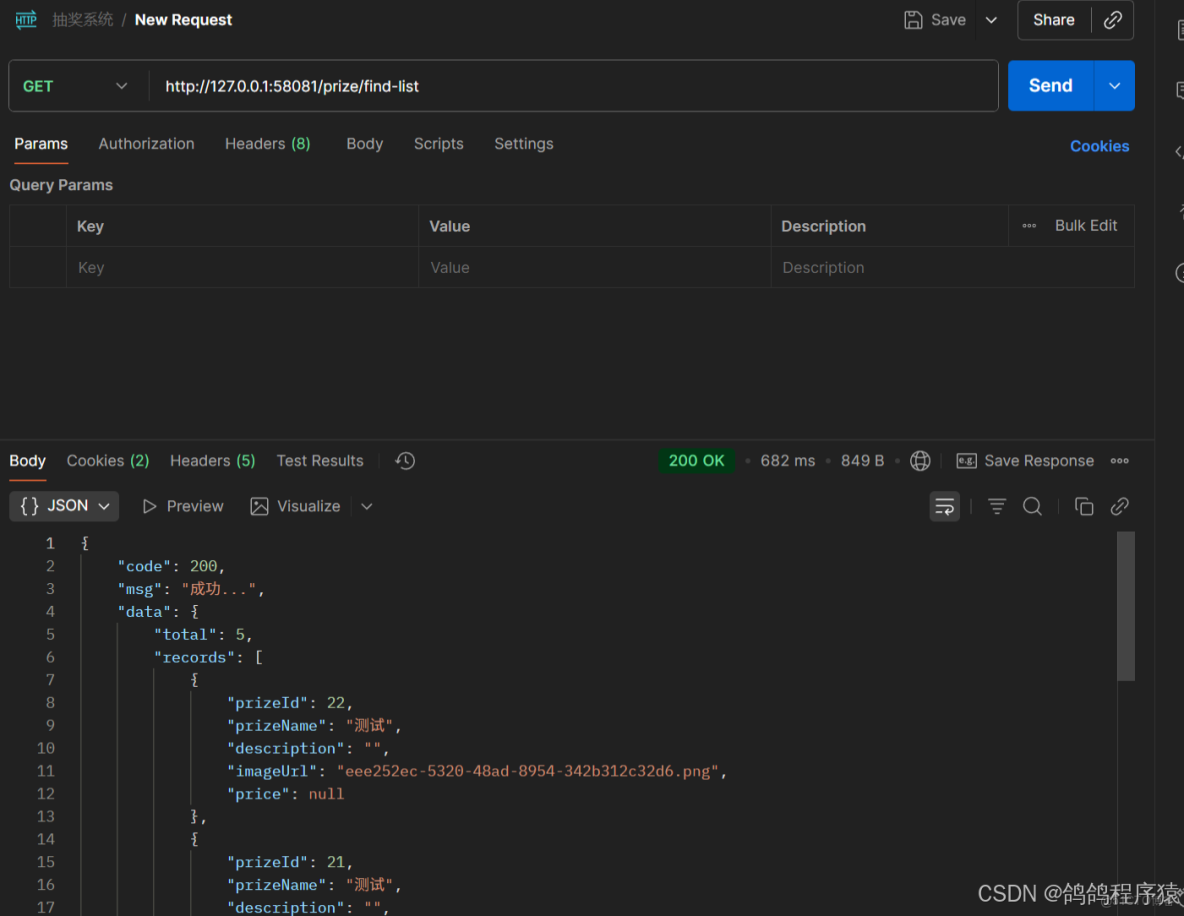Screen dimensions: 1184x916
Task: Click the response history clock icon
Action: tap(405, 461)
